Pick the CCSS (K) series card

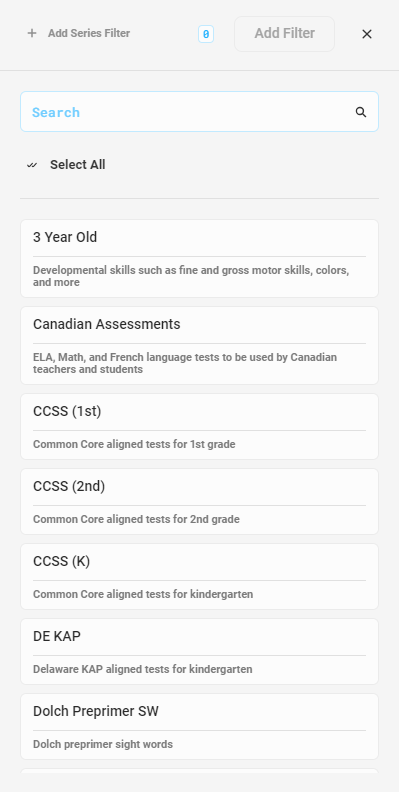(x=200, y=576)
